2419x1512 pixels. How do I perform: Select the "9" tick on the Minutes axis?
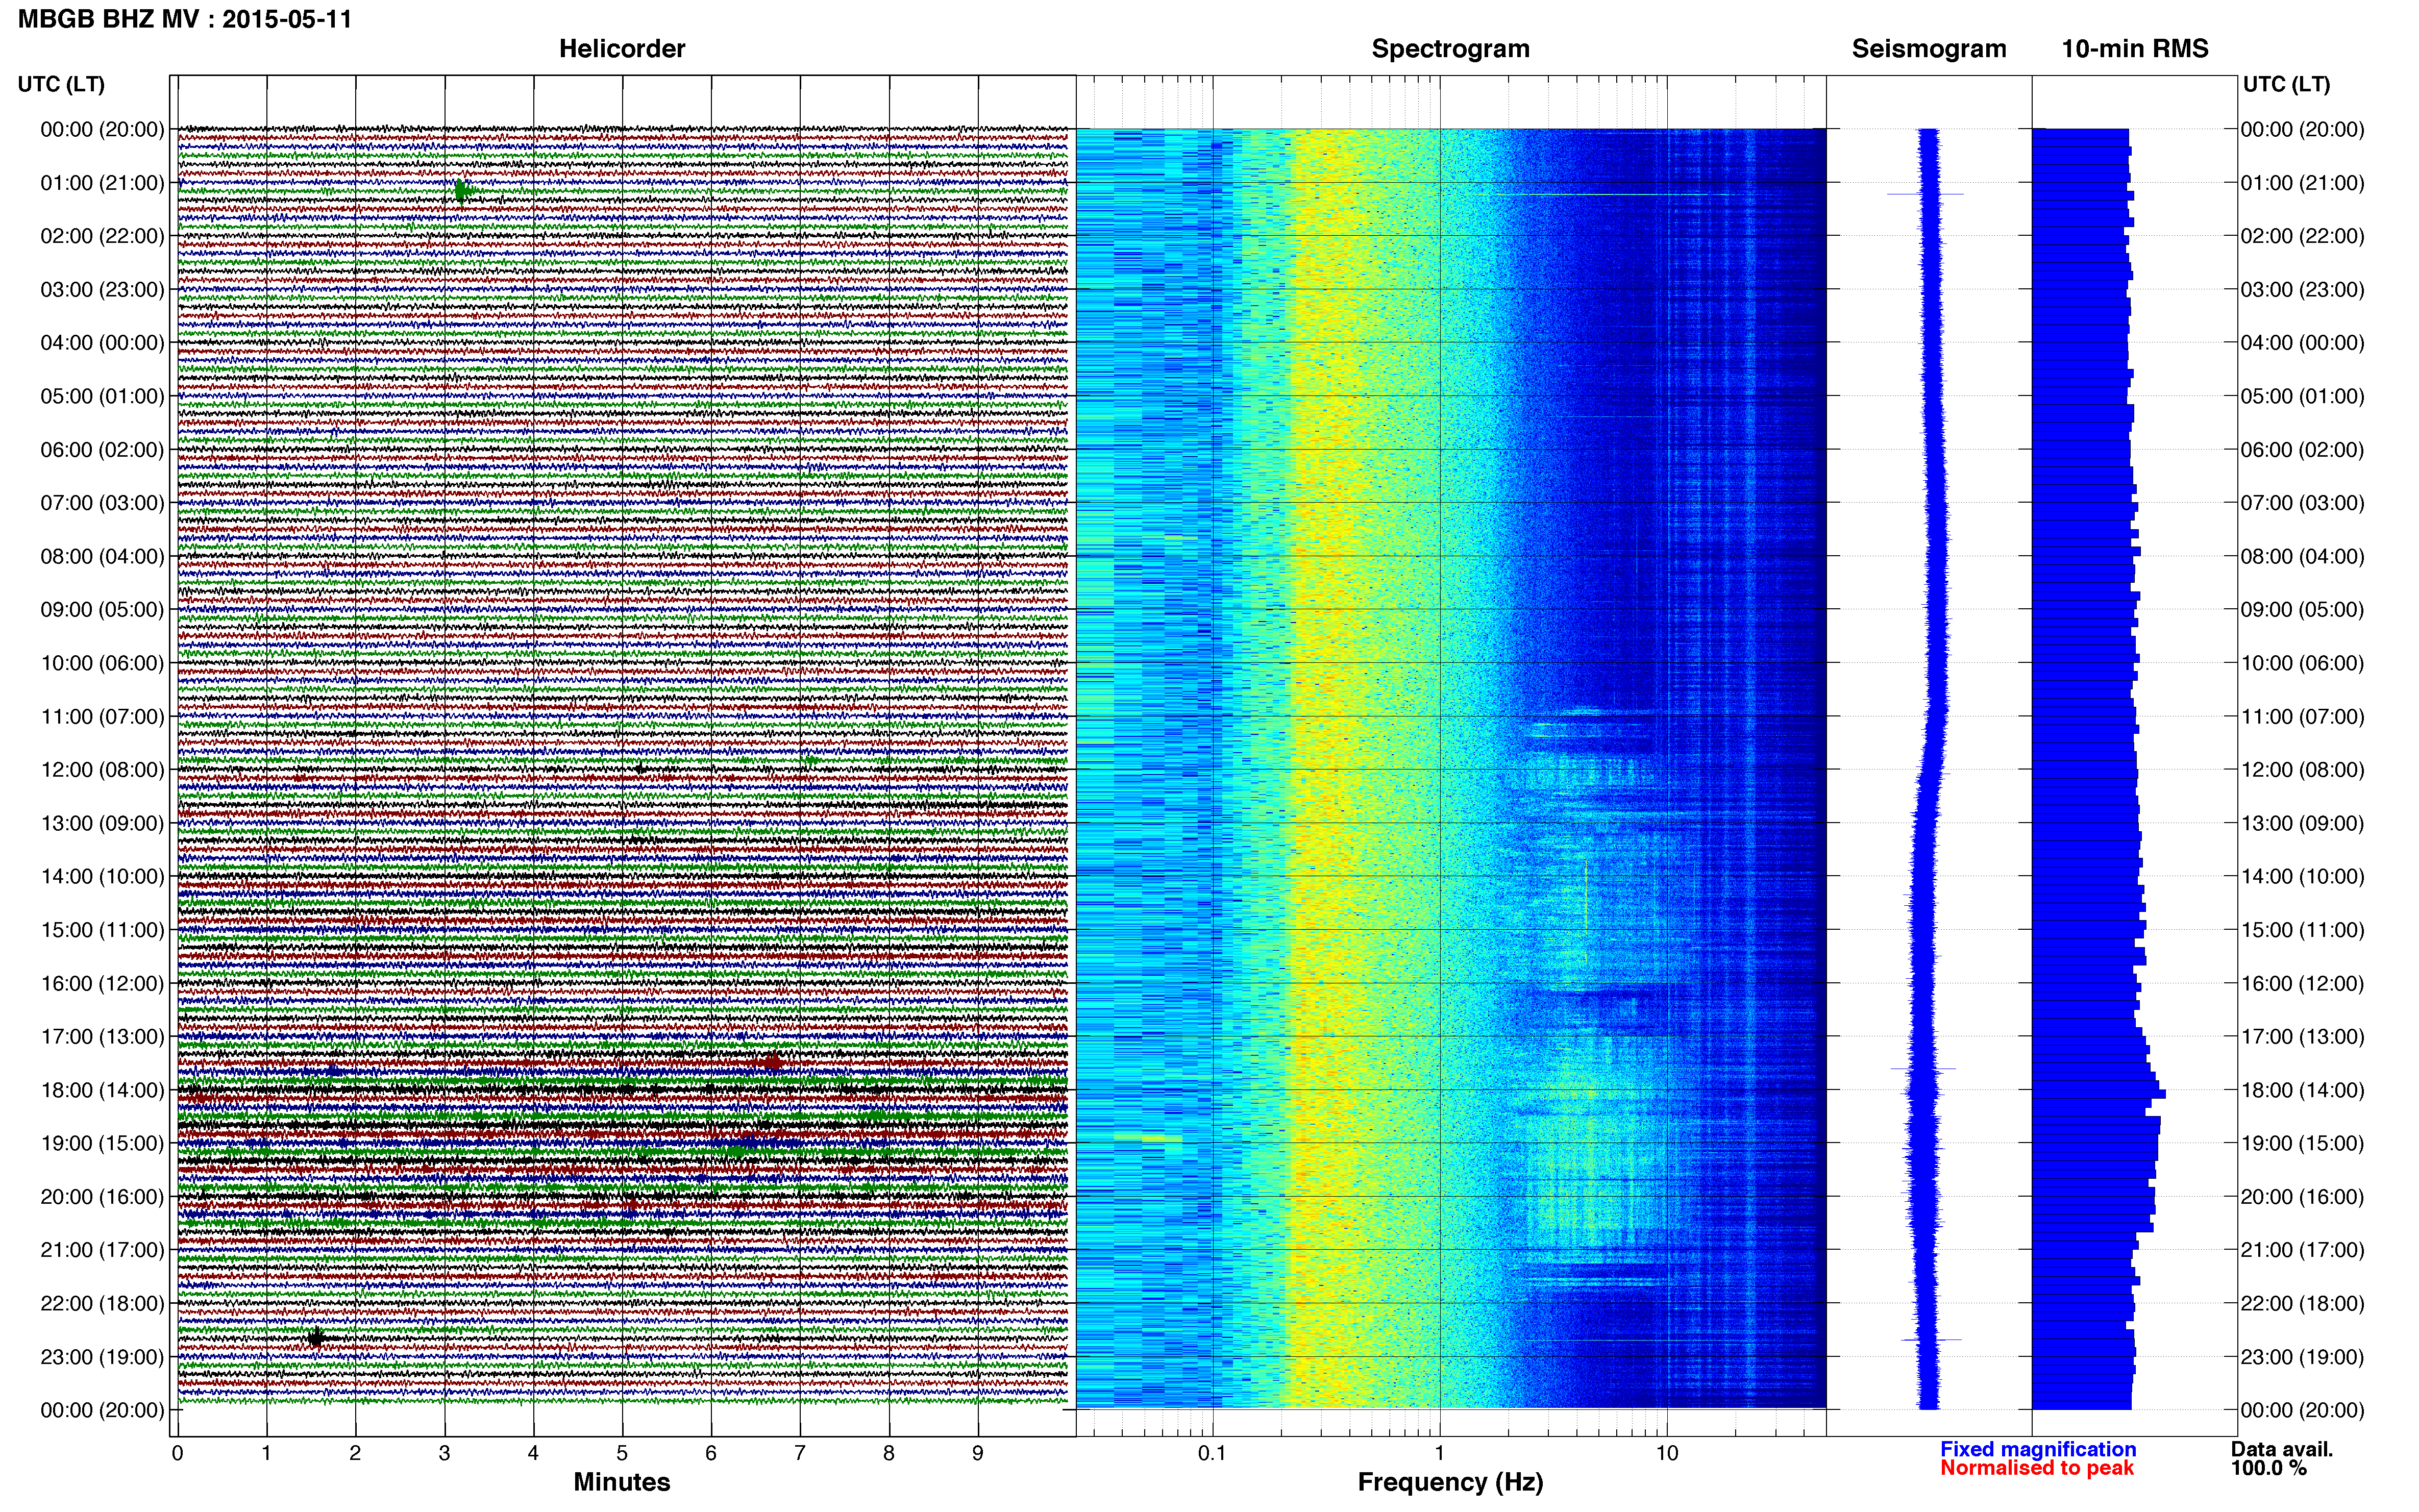978,1453
